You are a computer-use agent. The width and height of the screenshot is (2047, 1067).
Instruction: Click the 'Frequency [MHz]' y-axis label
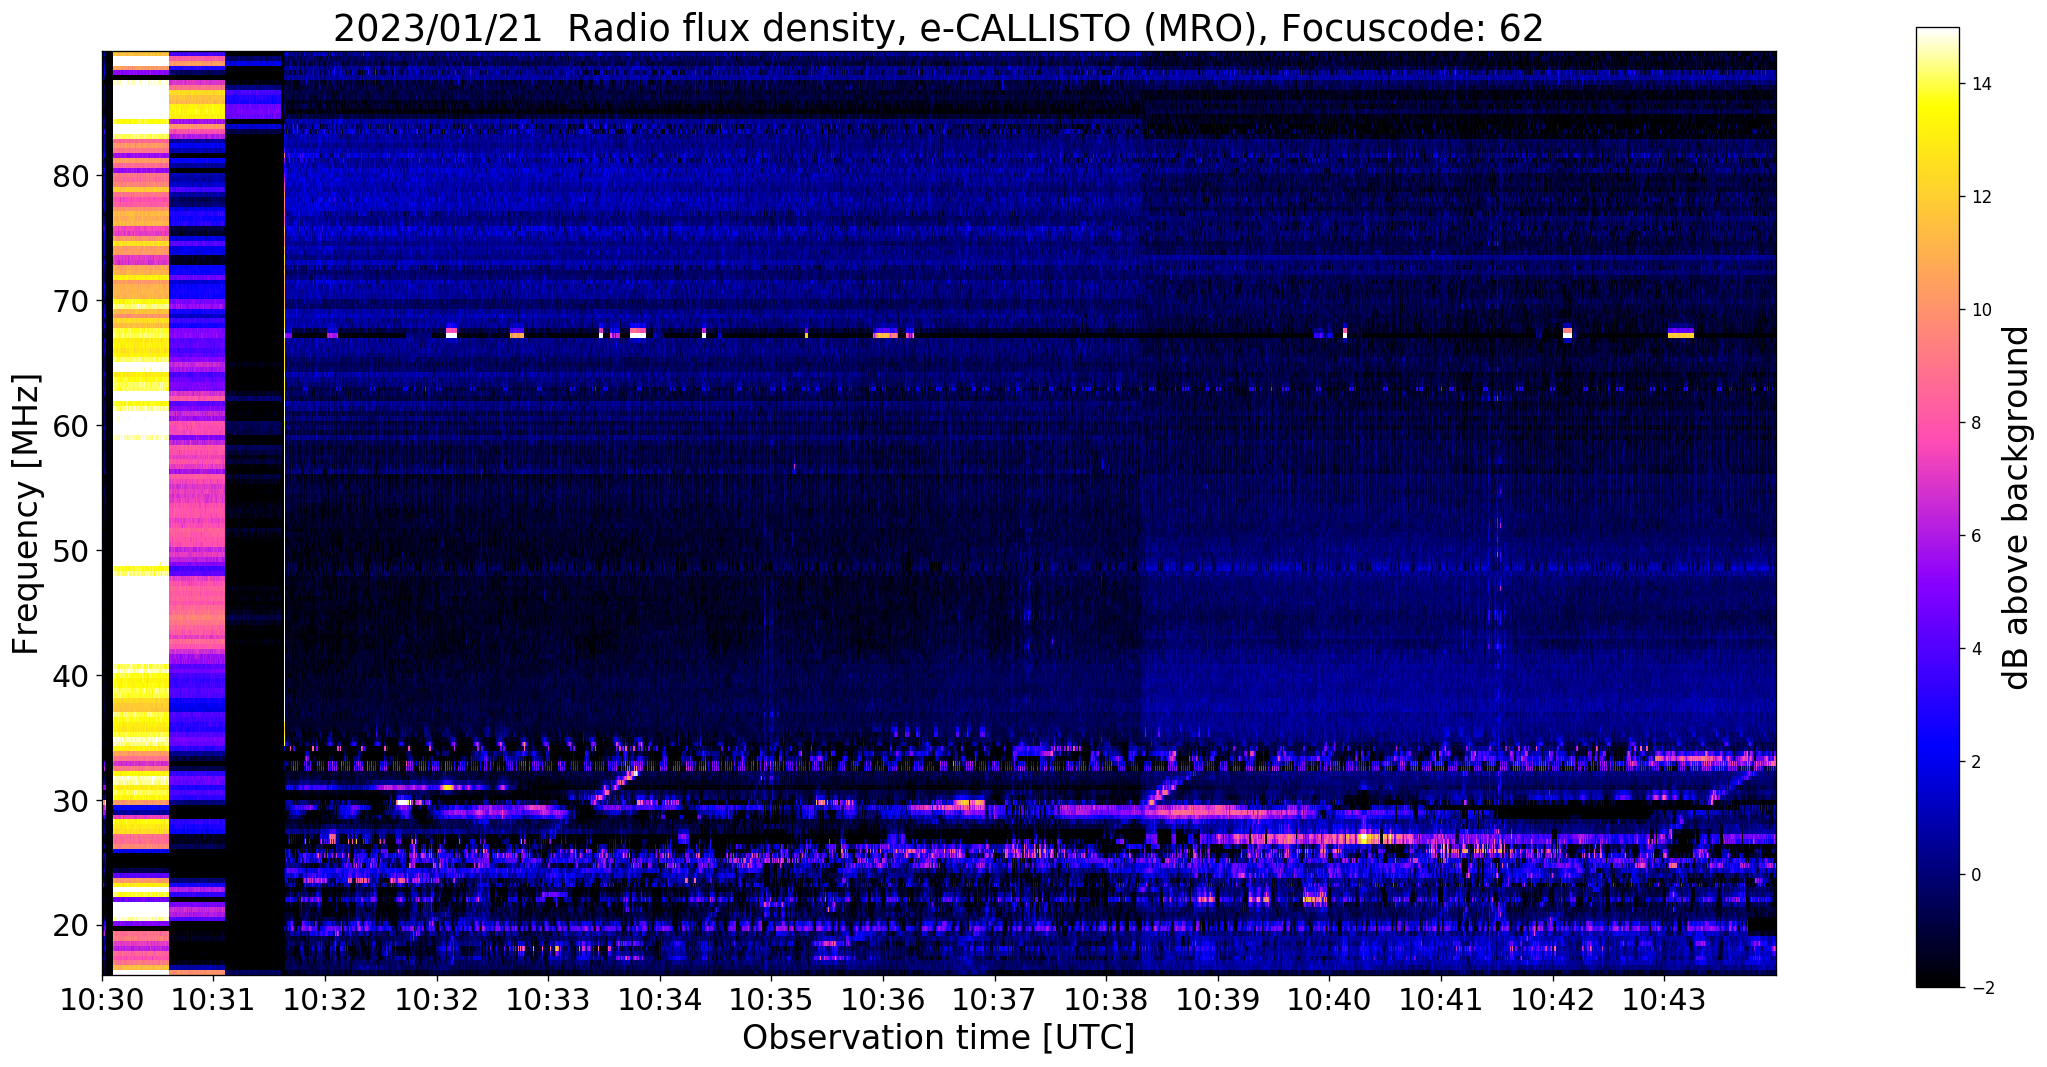[x=27, y=513]
